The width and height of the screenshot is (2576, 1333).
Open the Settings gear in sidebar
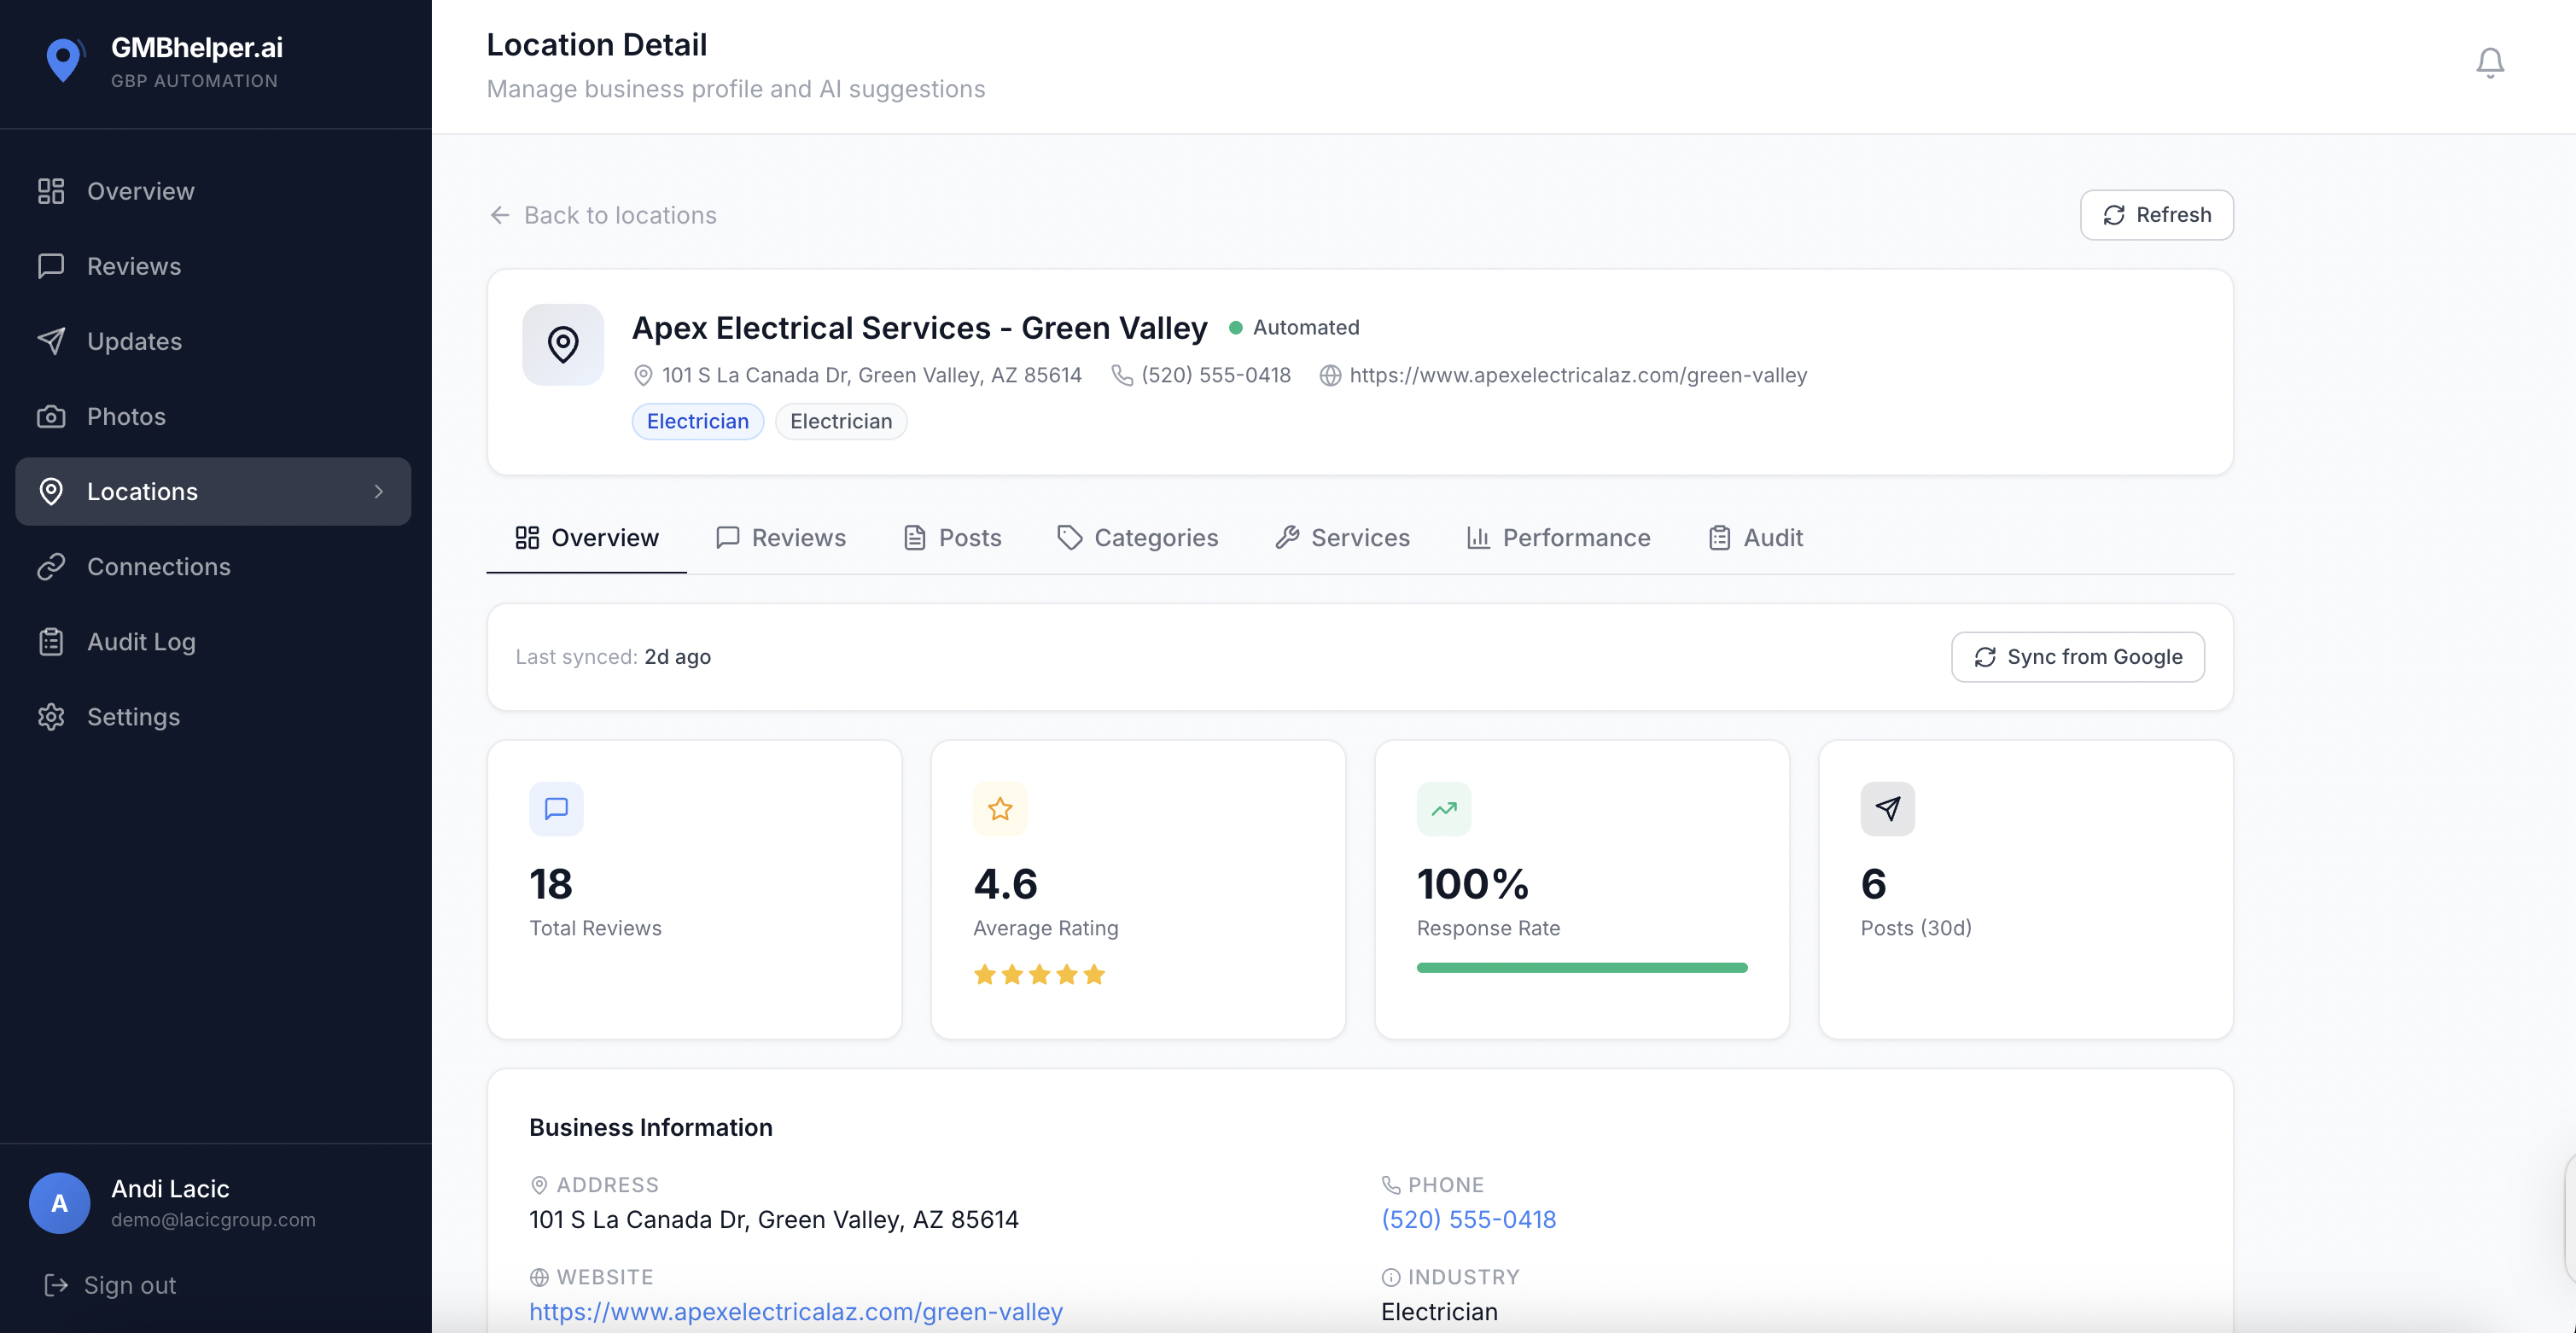point(52,717)
